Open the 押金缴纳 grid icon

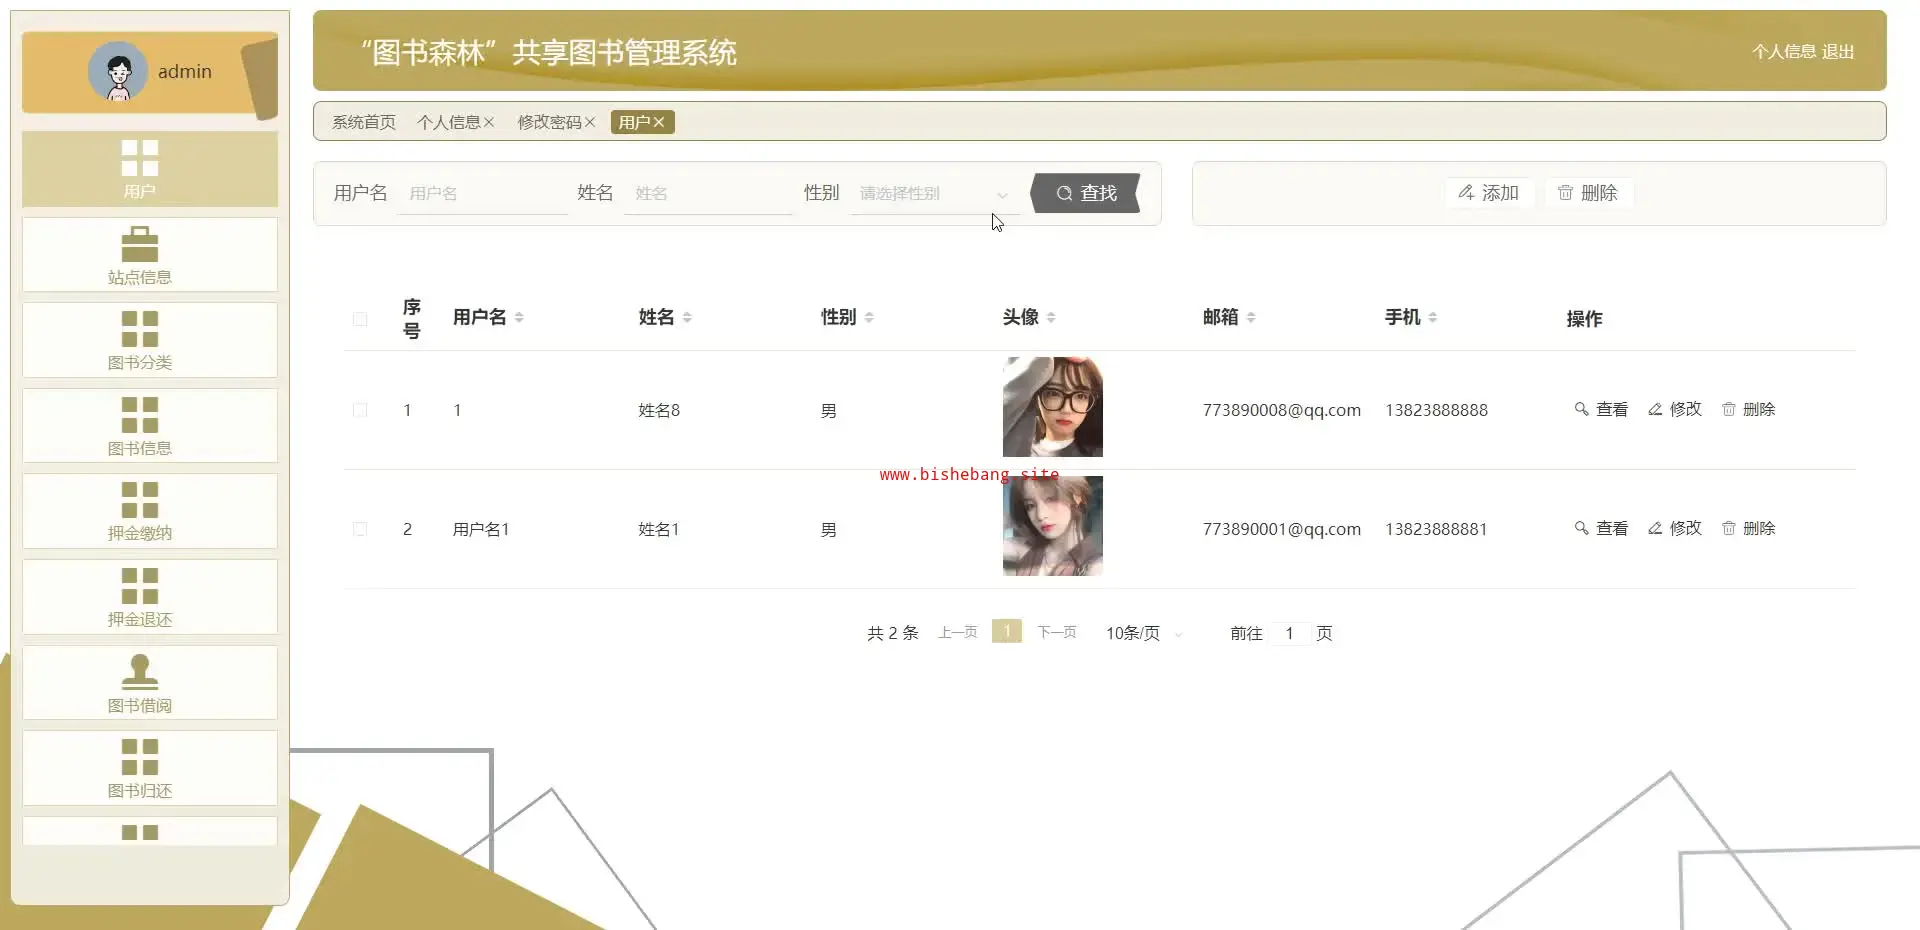(x=140, y=500)
